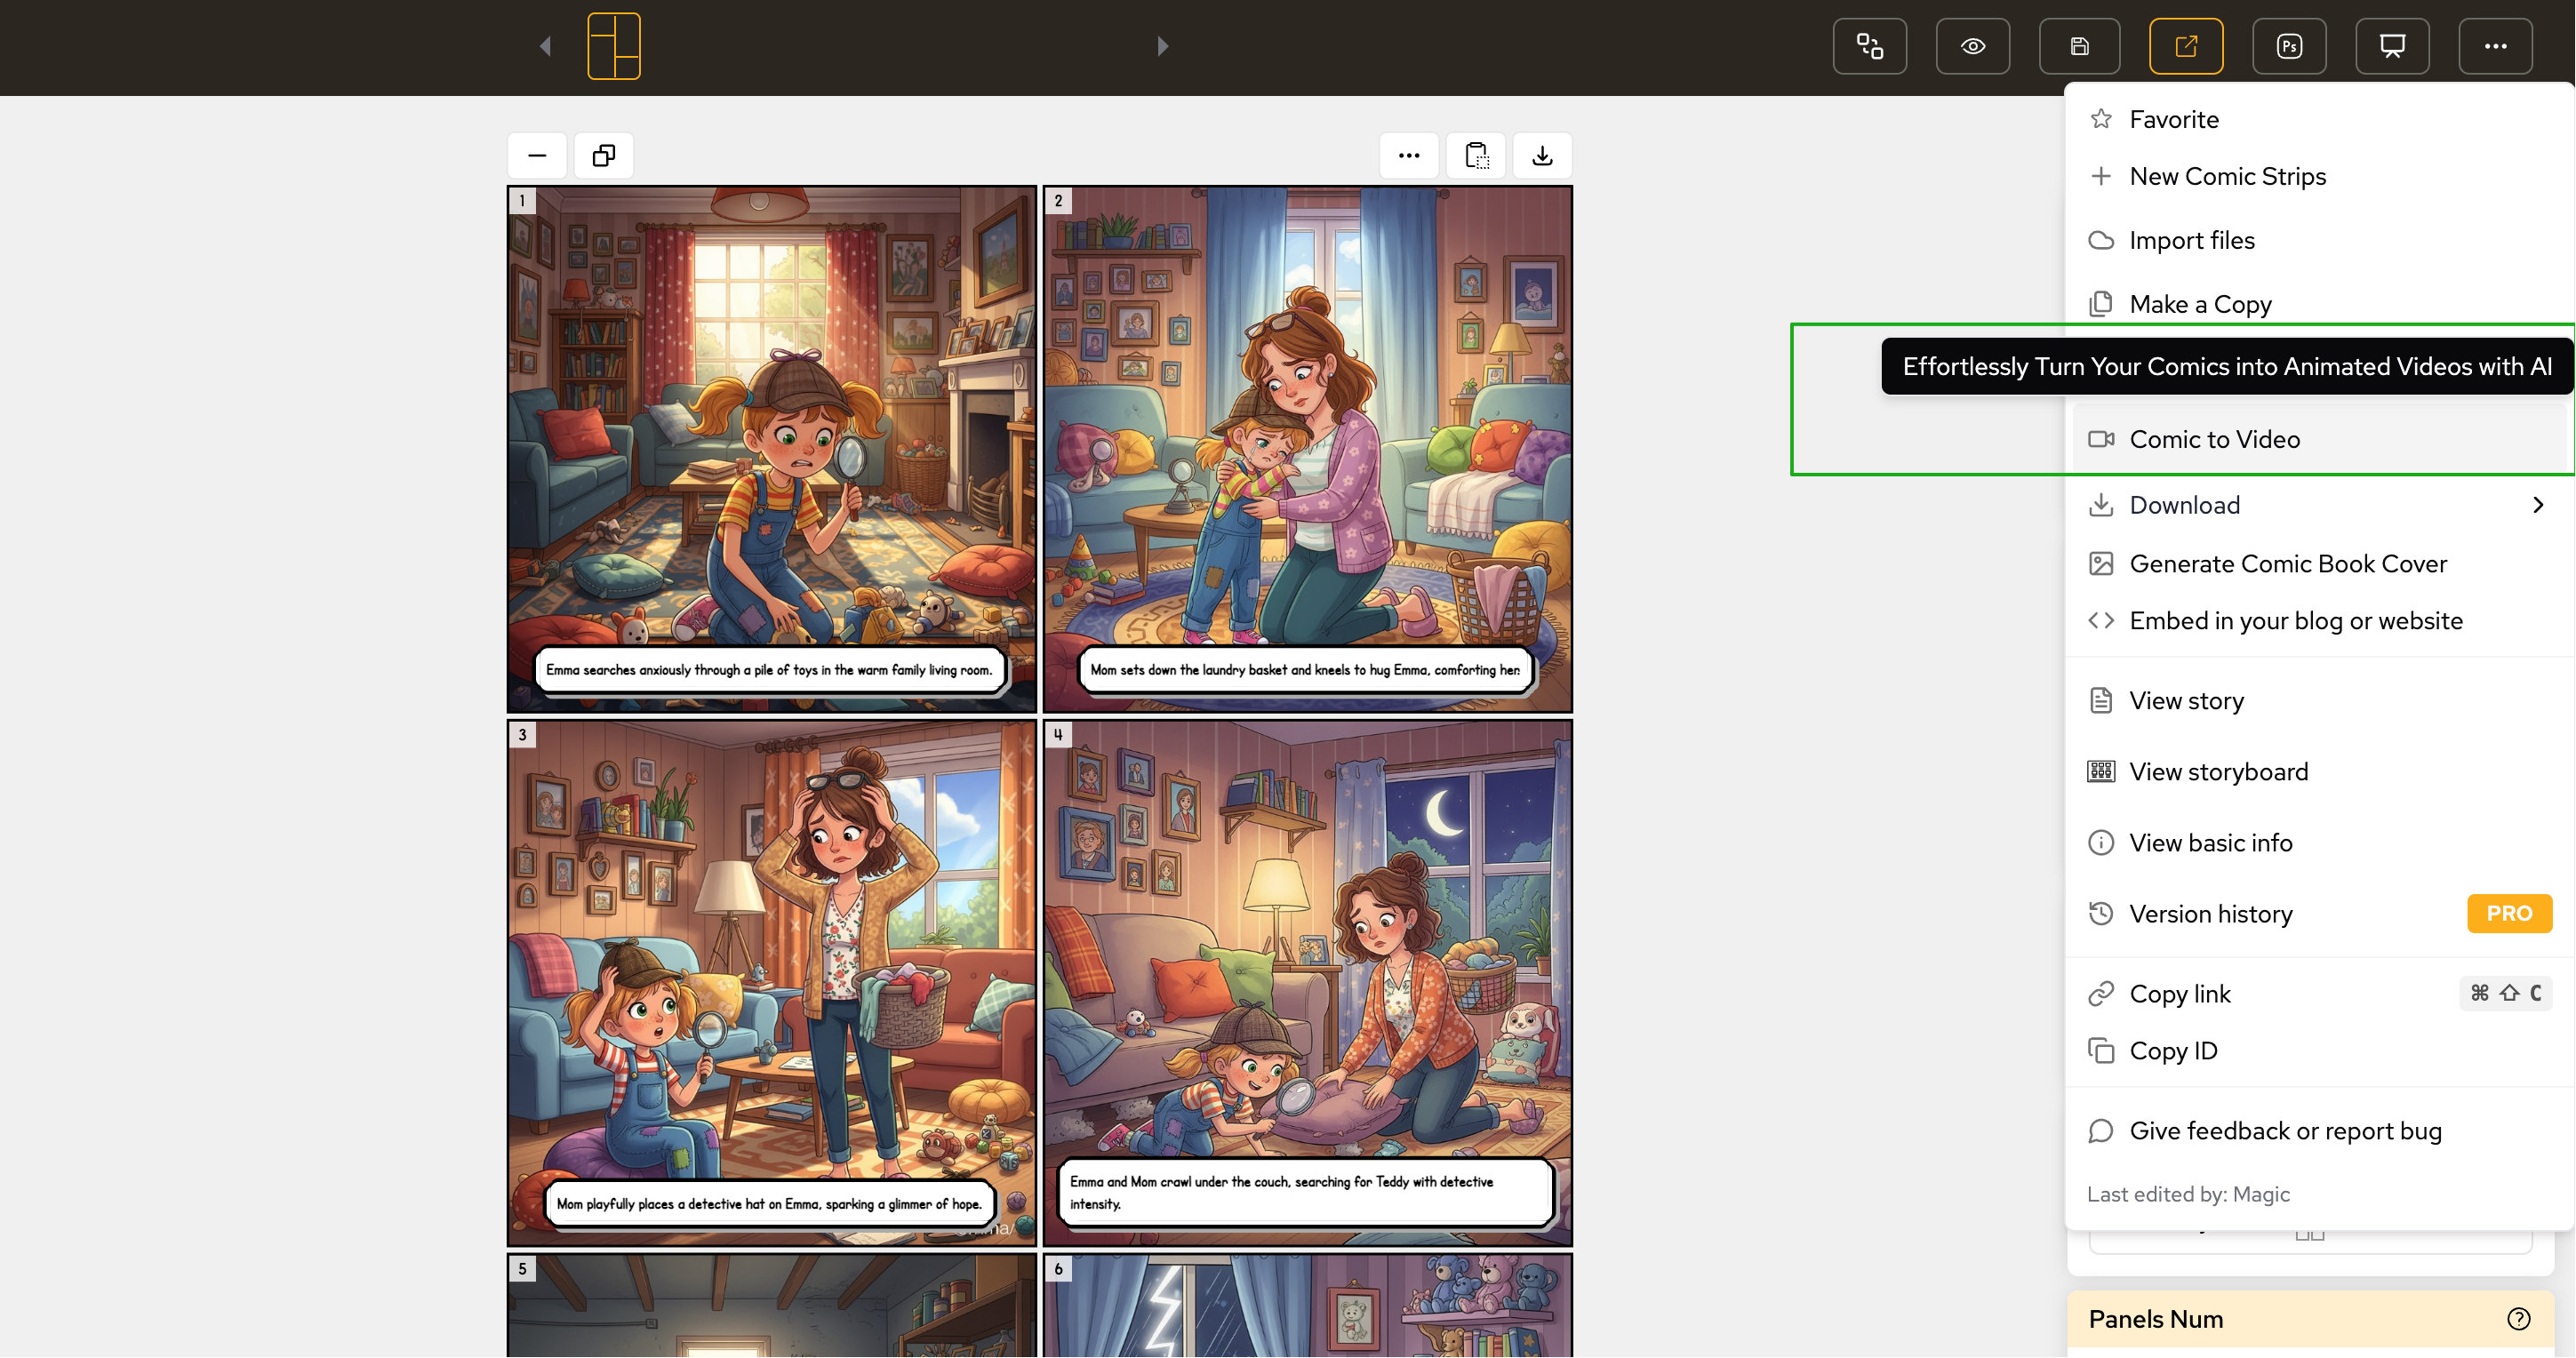The image size is (2576, 1358).
Task: Go to previous page with left arrow
Action: [x=545, y=46]
